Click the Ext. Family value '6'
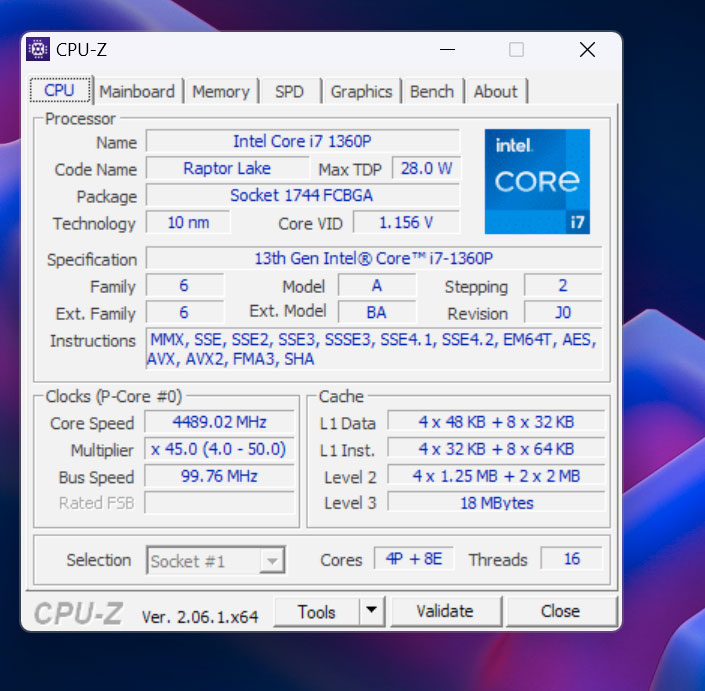Screen dimensions: 705x691 click(184, 312)
